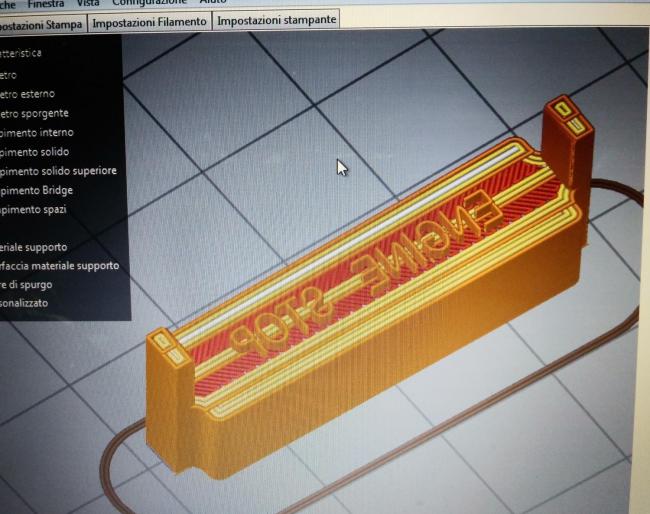Image resolution: width=650 pixels, height=514 pixels.
Task: Switch to the Impostazioni stampante tab
Action: [x=276, y=20]
